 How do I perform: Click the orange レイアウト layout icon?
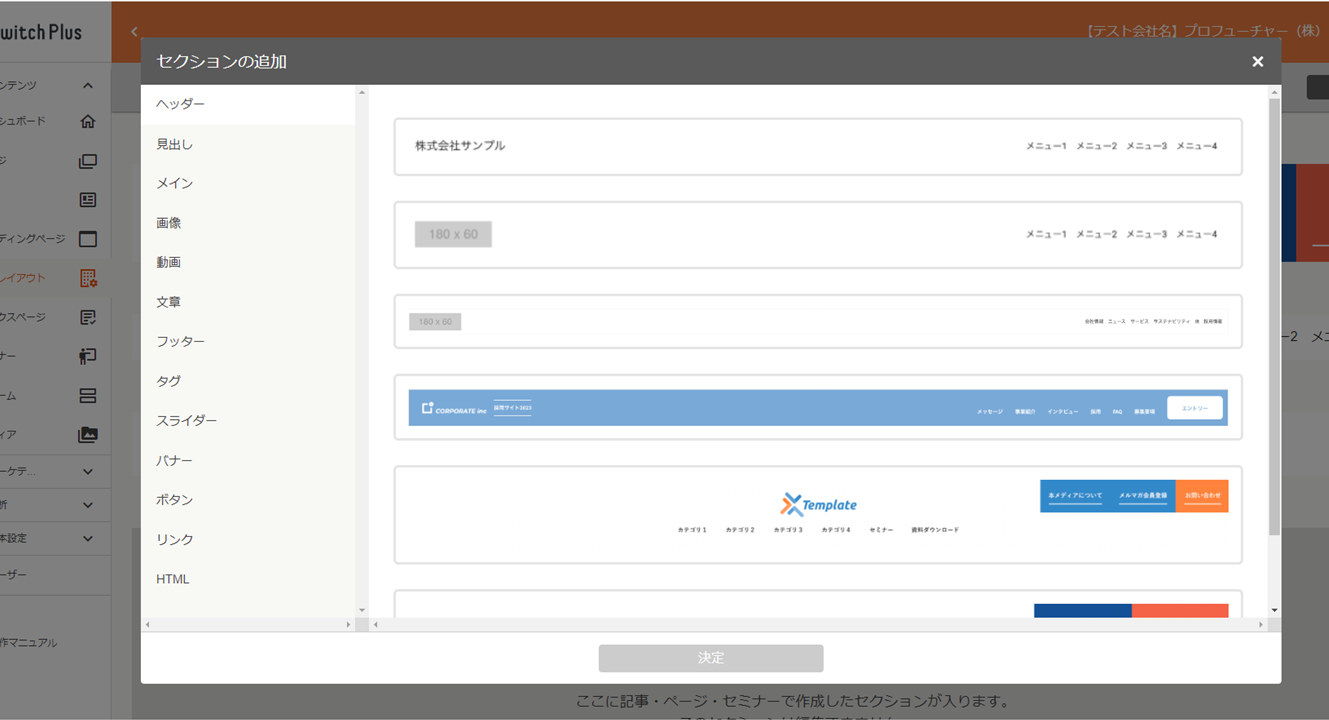(x=87, y=278)
